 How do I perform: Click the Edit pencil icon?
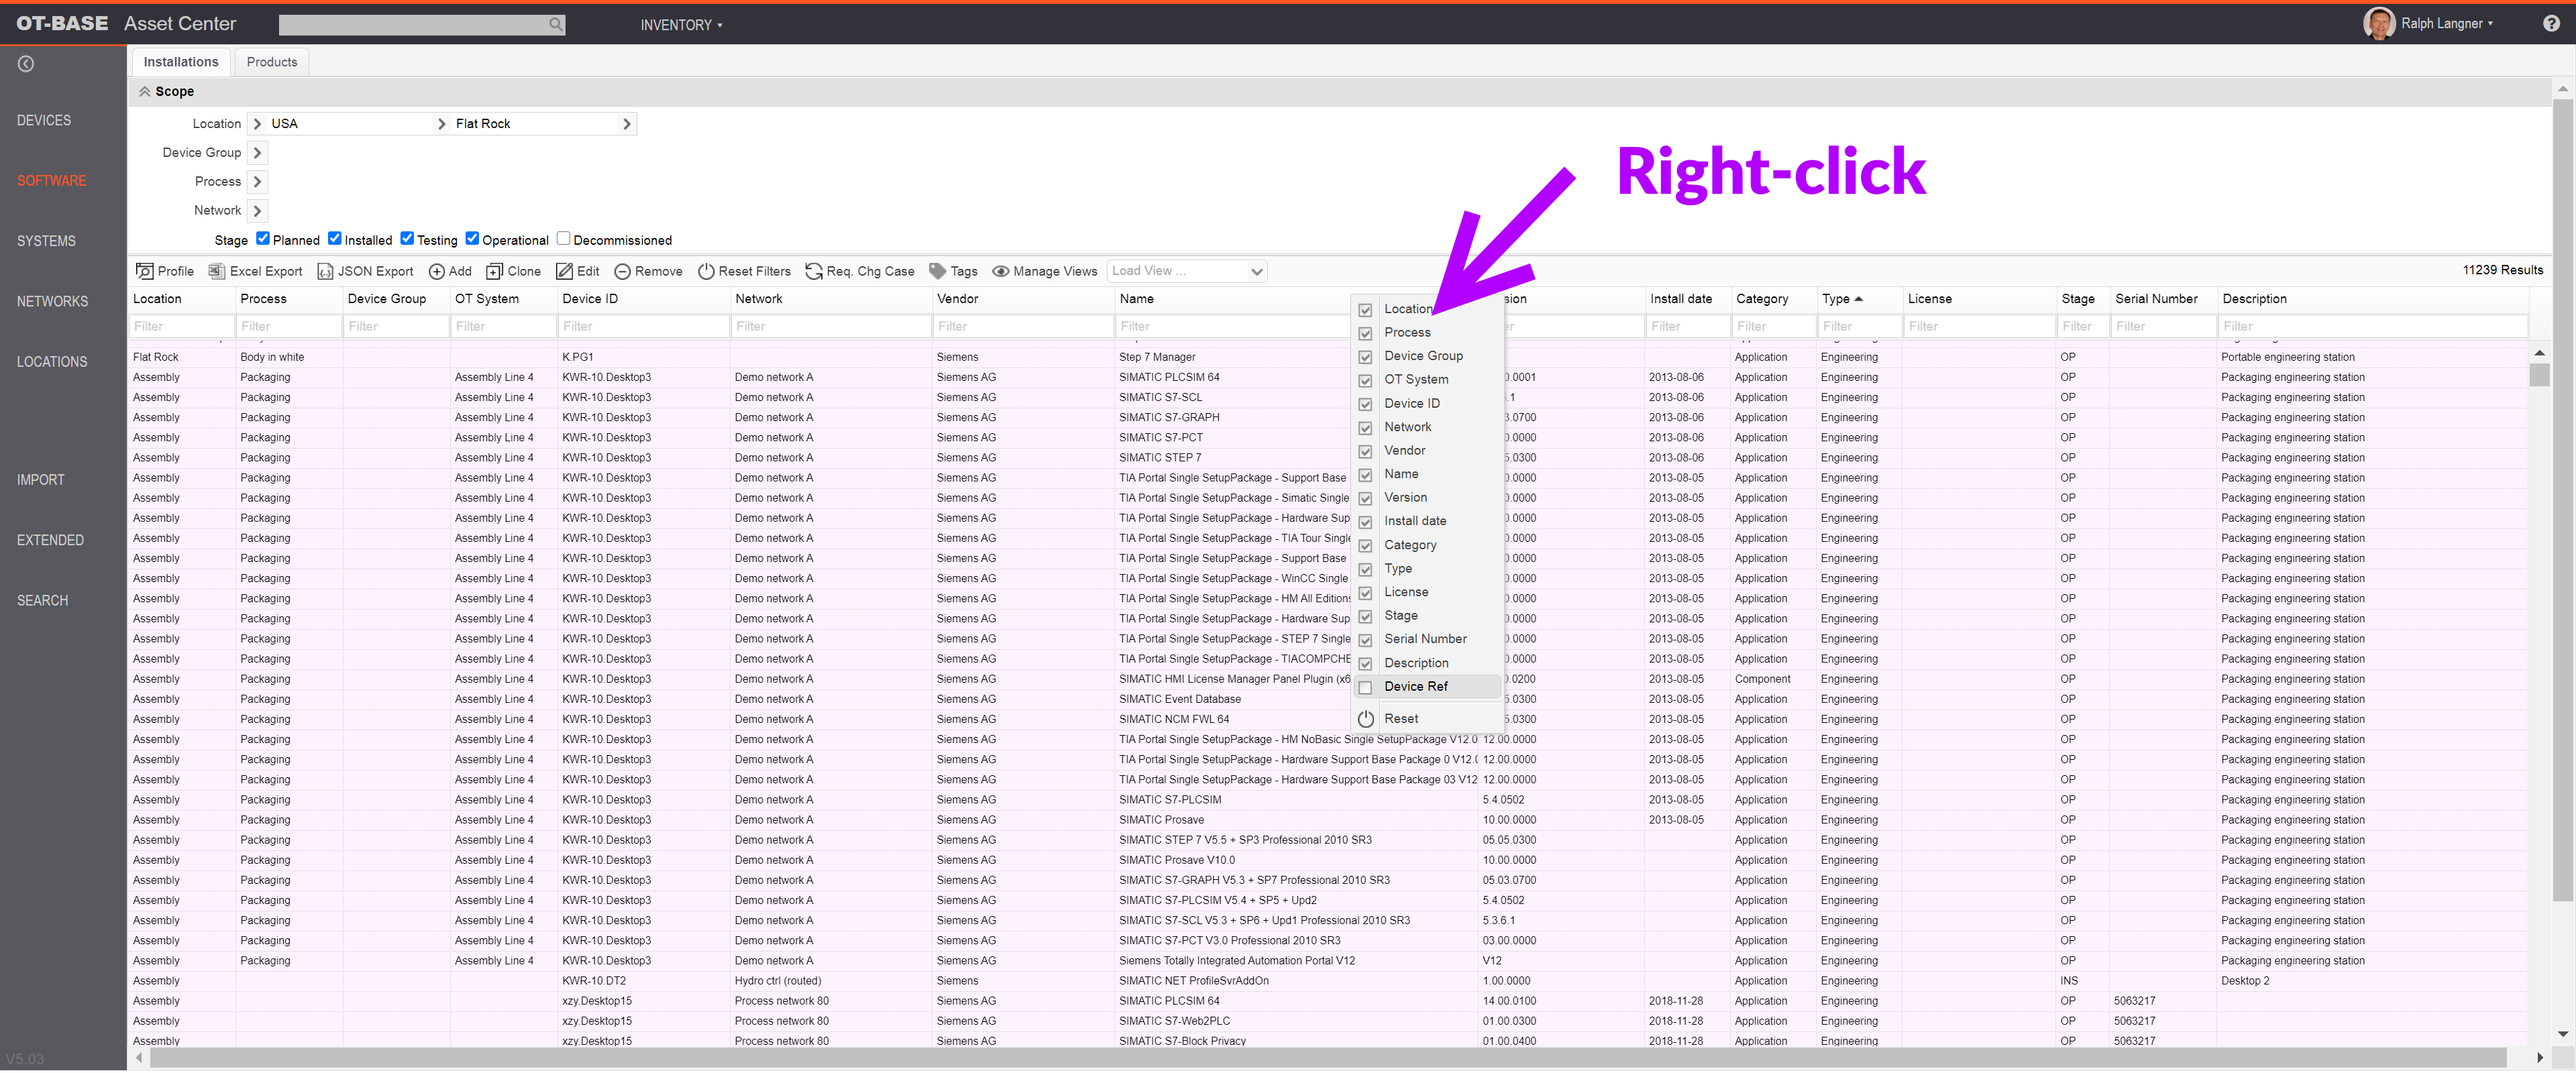(564, 271)
